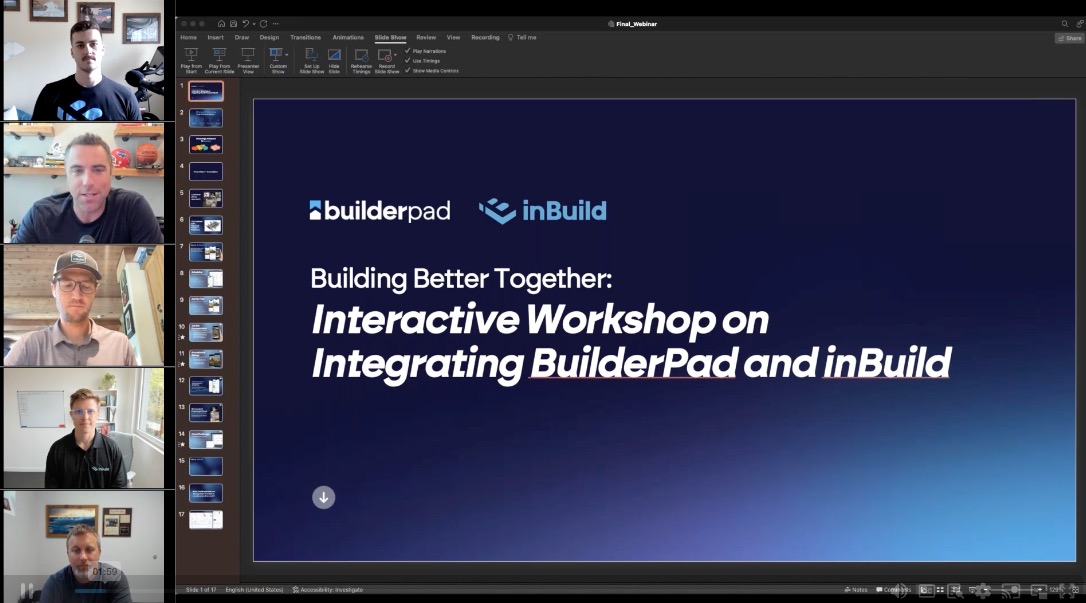
Task: Expand the Custom Show dropdown
Action: pos(286,55)
